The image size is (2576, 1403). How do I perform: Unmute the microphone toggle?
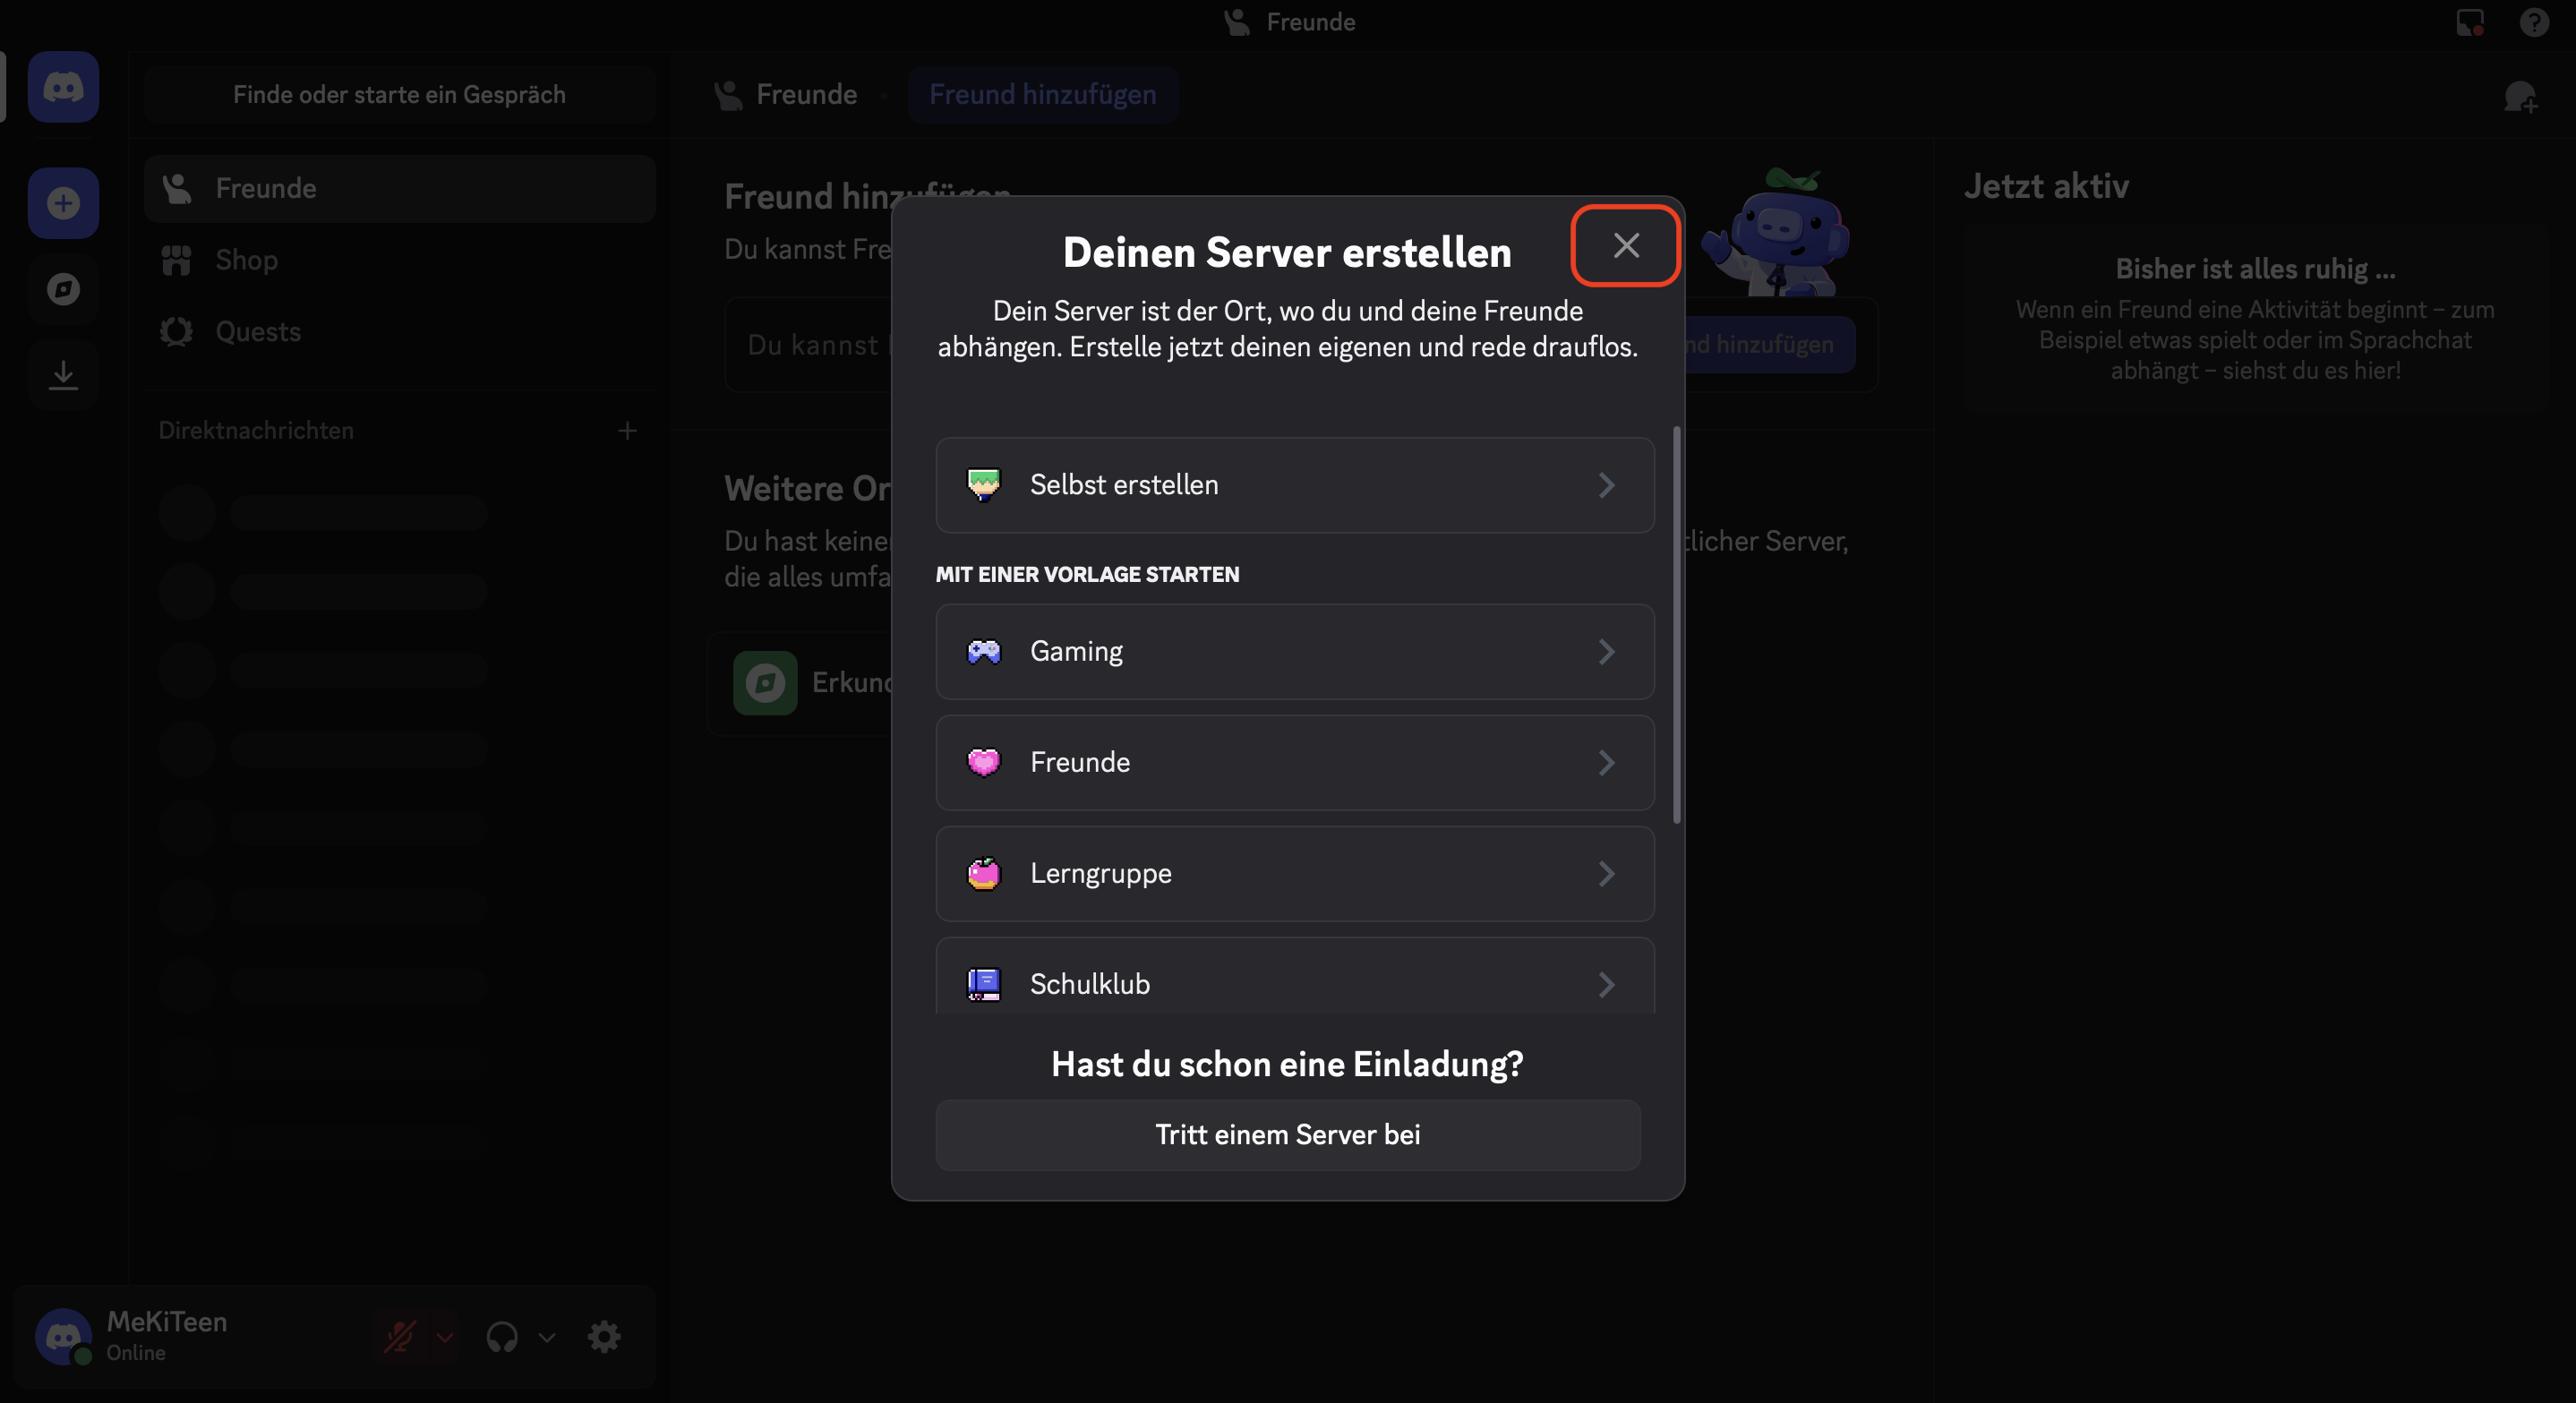coord(400,1337)
